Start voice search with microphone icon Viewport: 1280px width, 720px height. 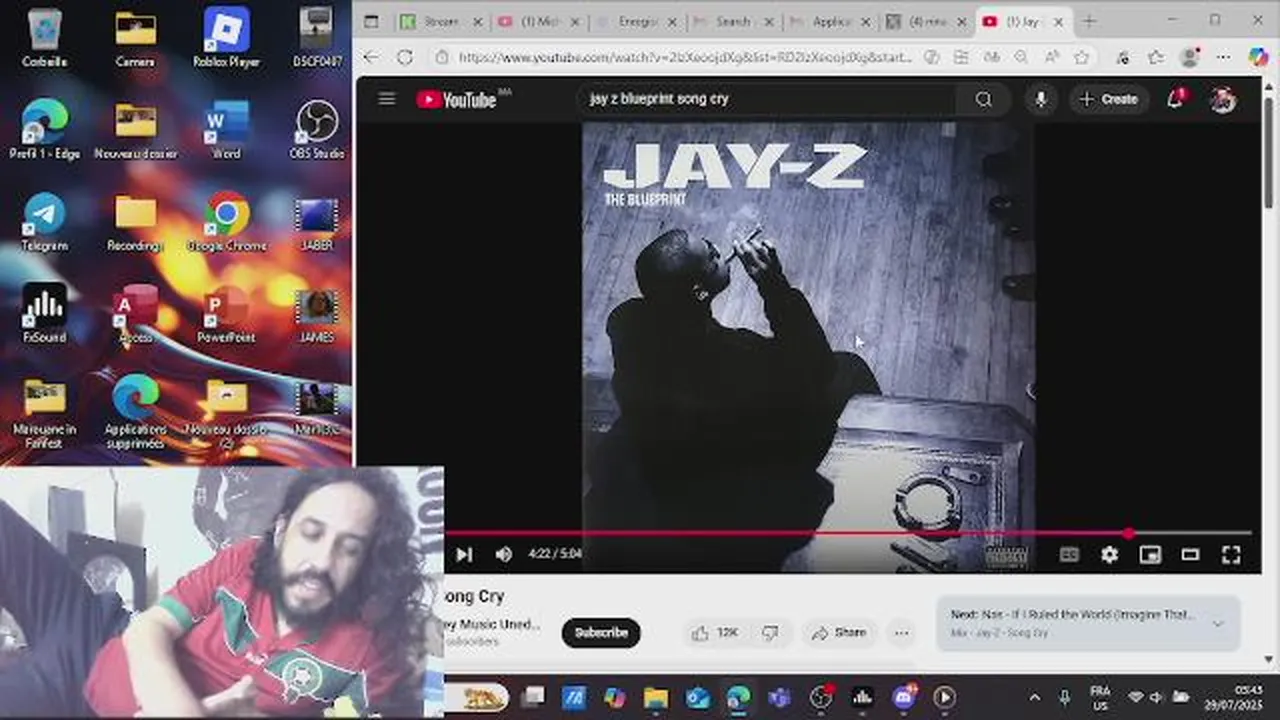click(x=1041, y=99)
